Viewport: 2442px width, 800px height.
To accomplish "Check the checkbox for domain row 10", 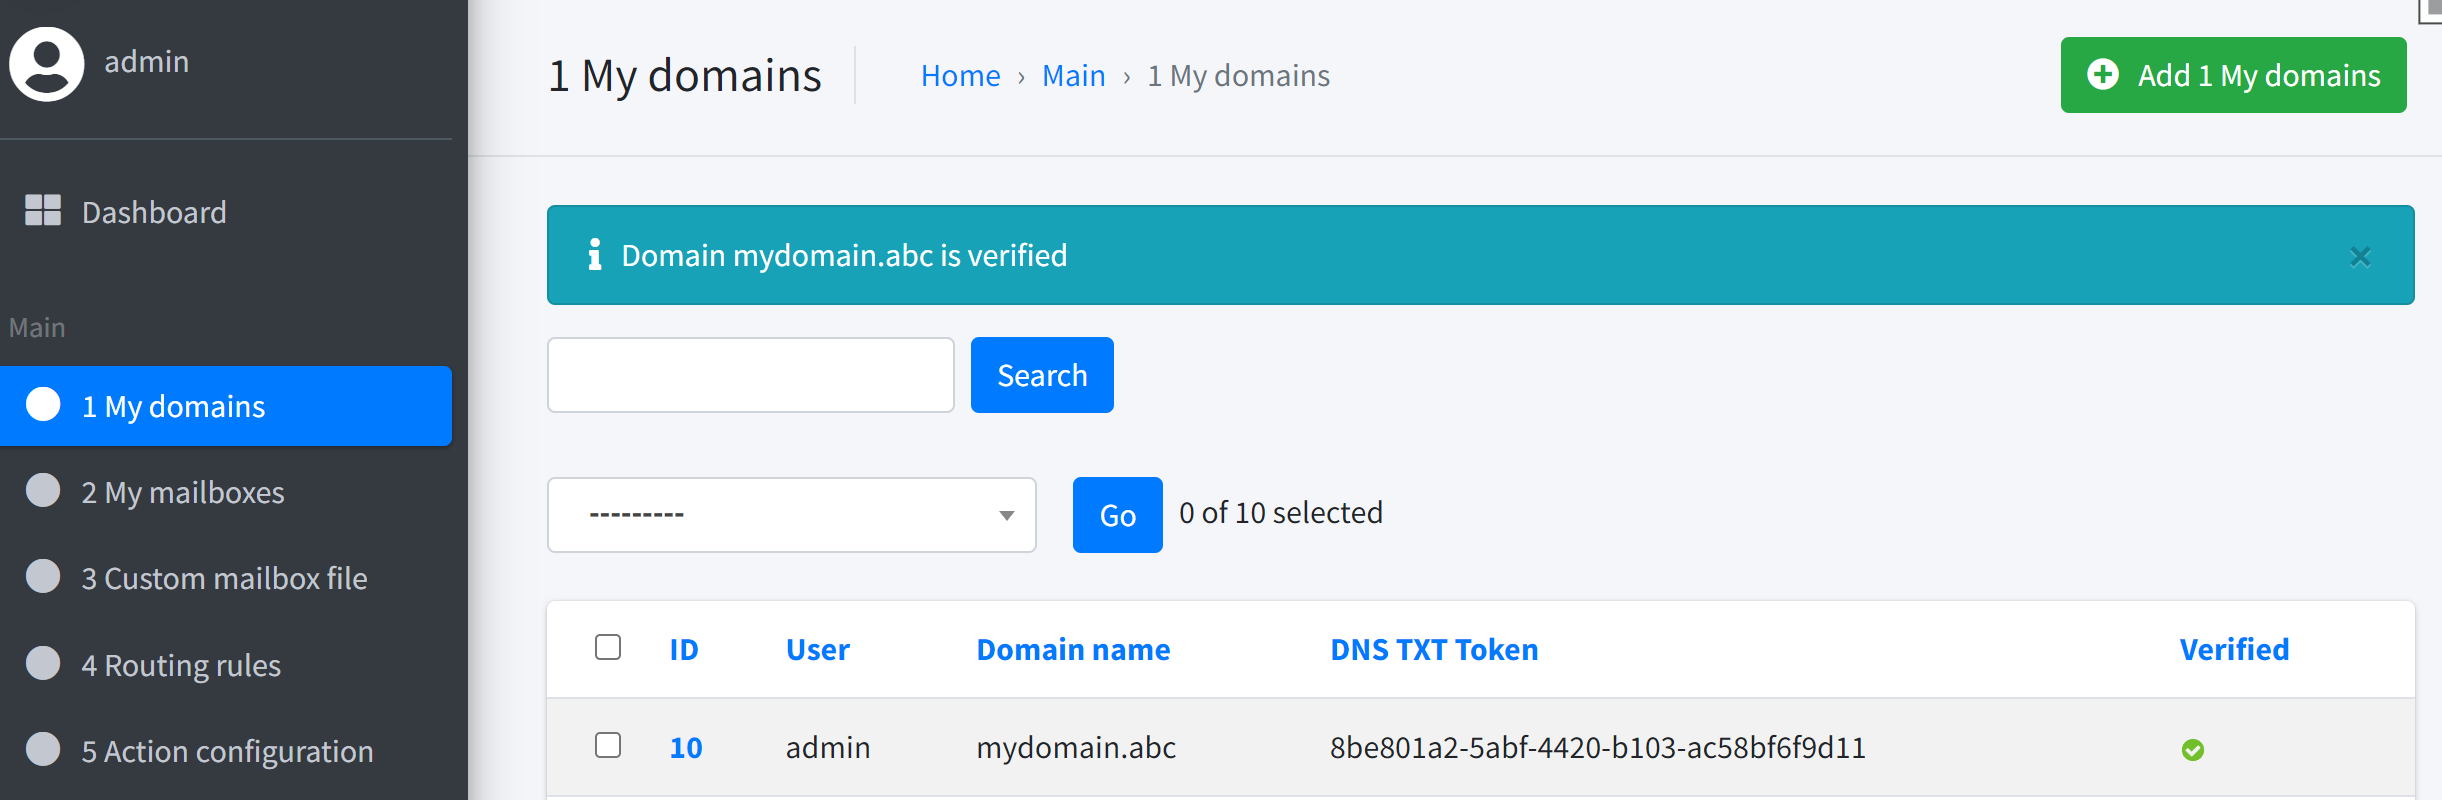I will (x=608, y=745).
